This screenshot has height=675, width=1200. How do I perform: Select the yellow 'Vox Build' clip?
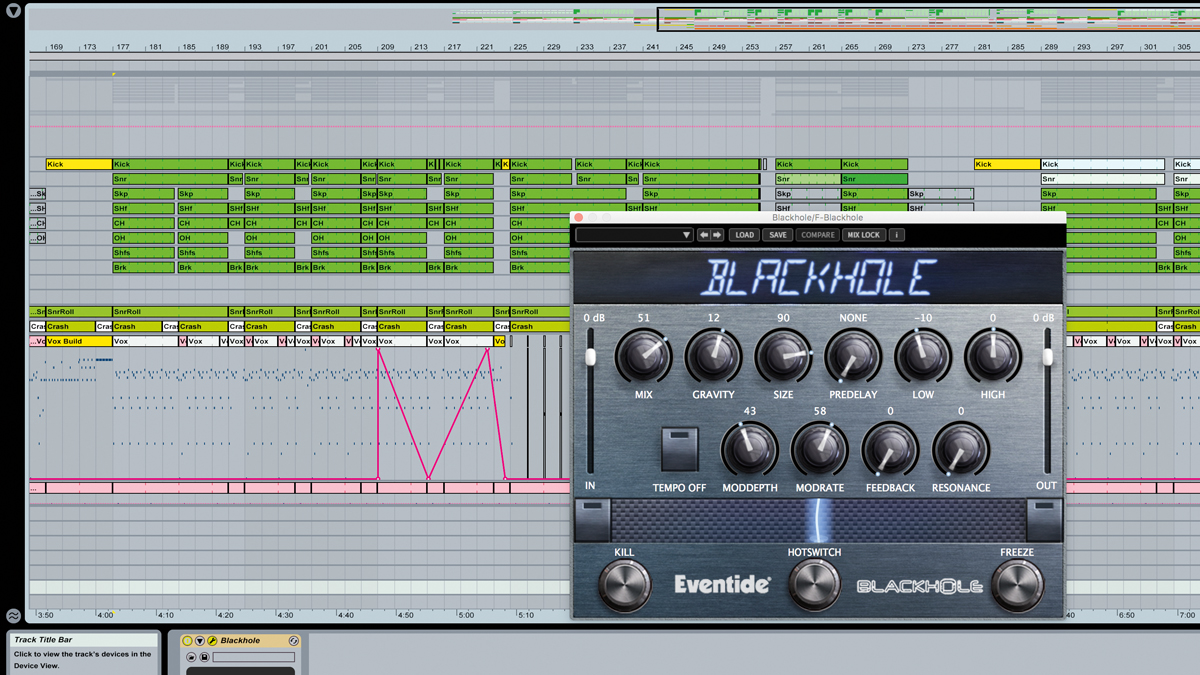point(79,341)
